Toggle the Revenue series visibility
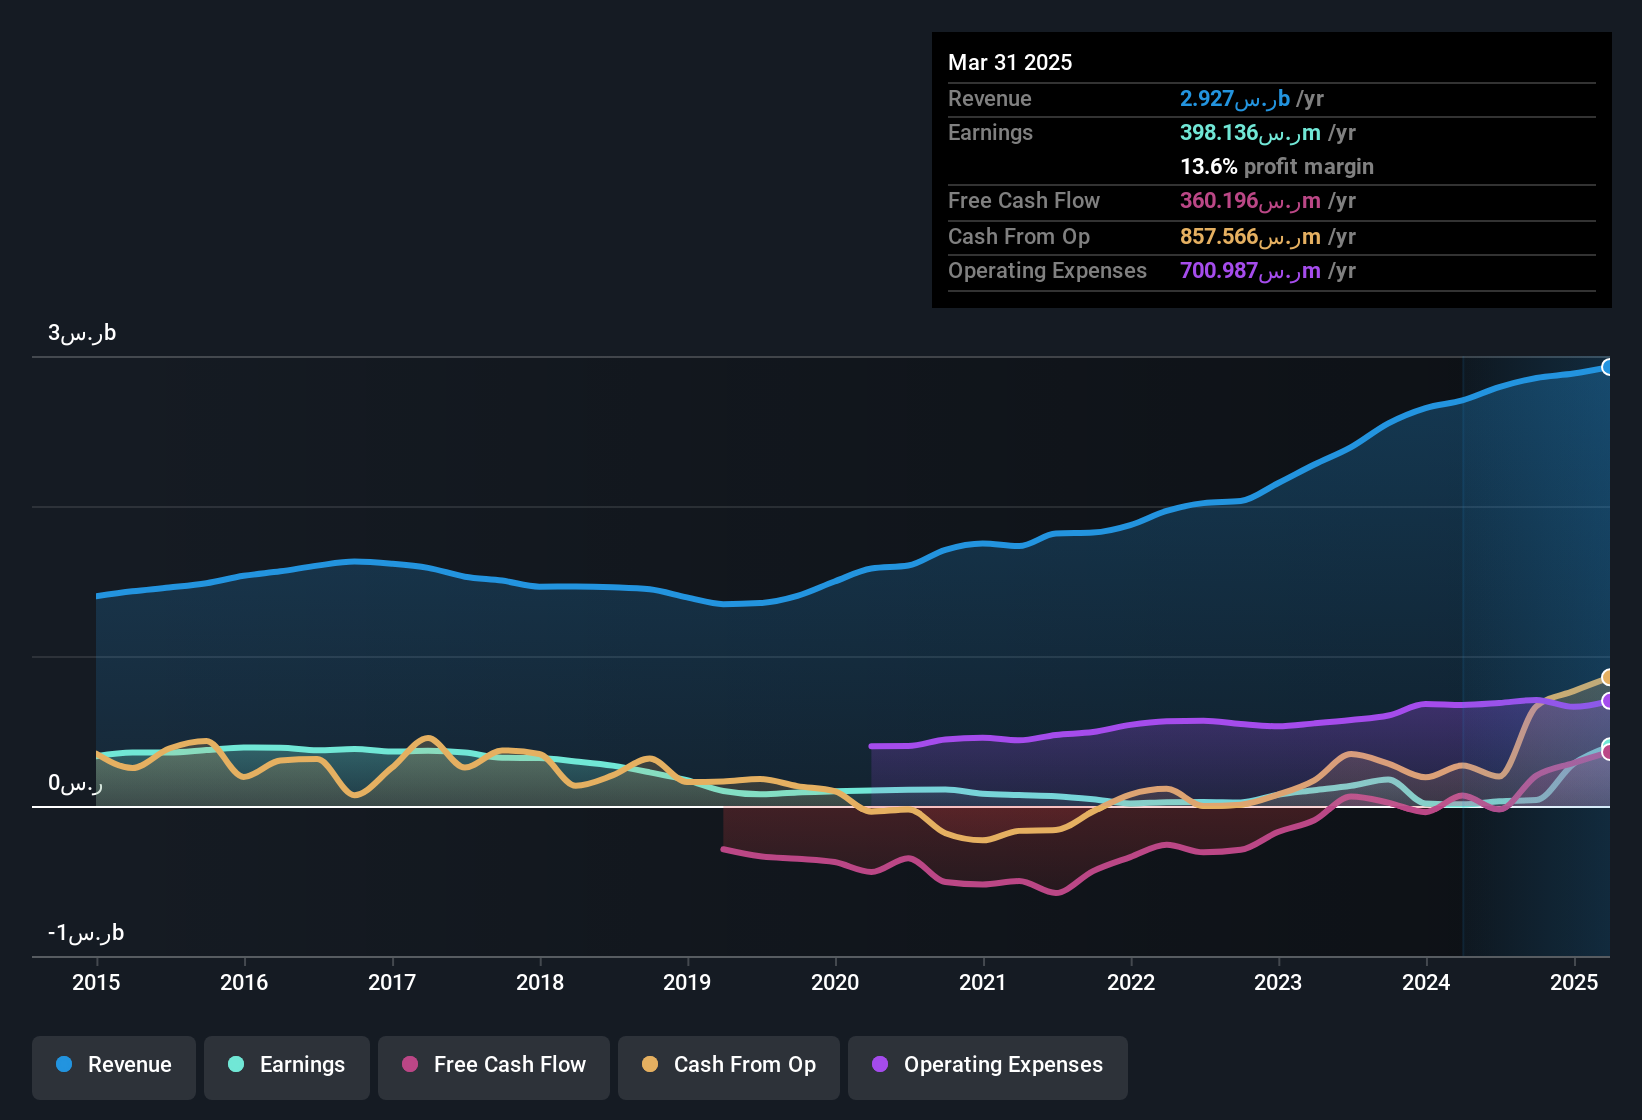The width and height of the screenshot is (1642, 1120). pos(113,1065)
